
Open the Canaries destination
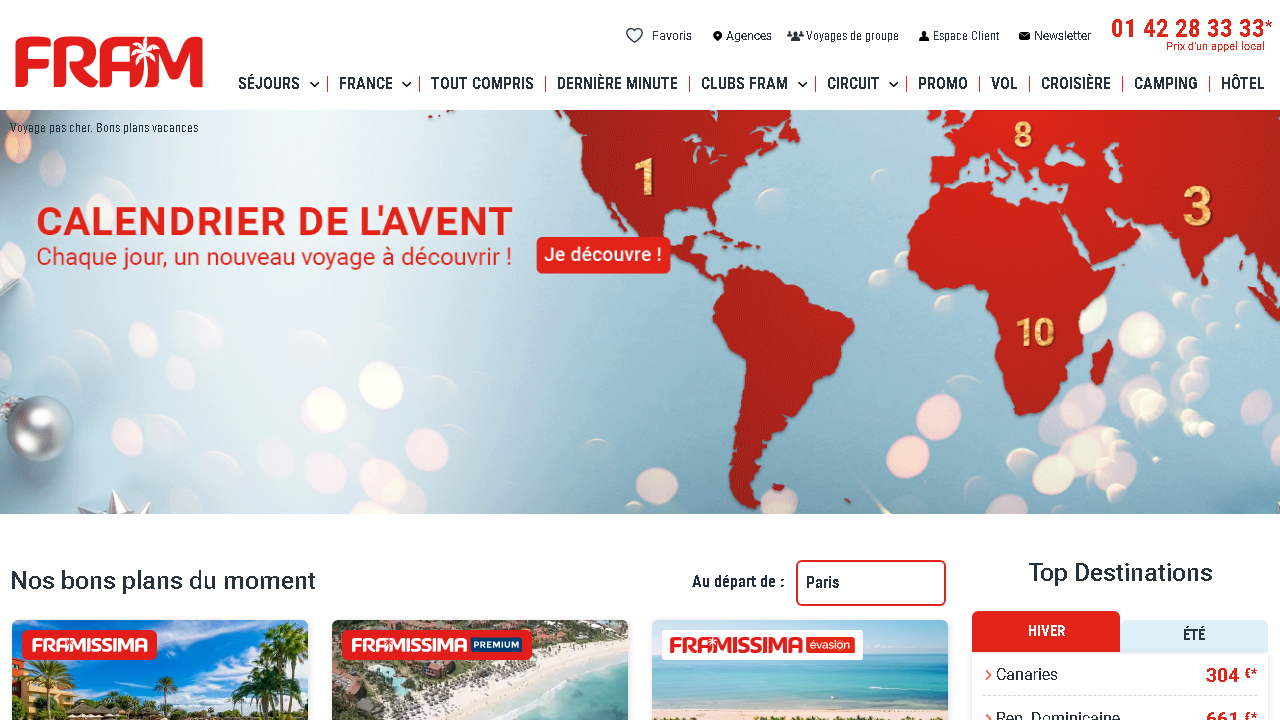[1027, 675]
